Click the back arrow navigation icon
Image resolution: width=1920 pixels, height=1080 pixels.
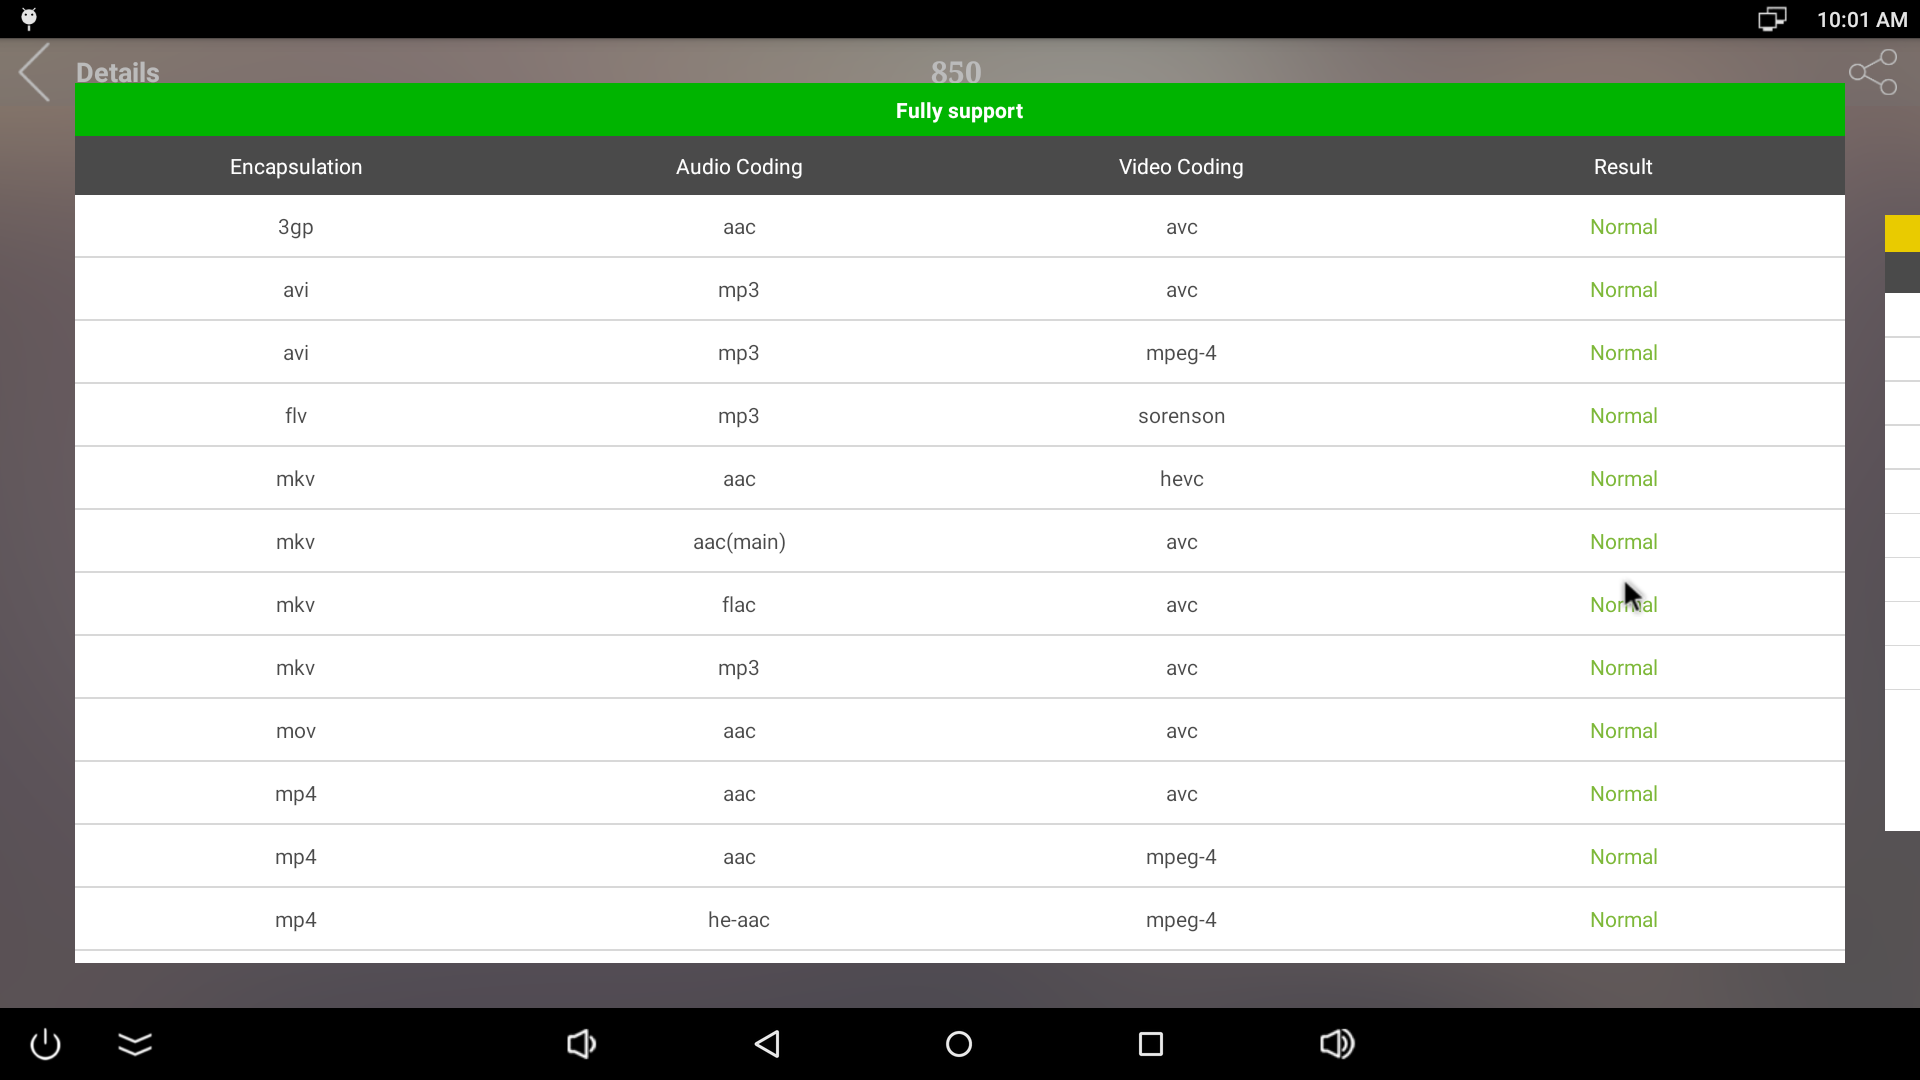click(34, 73)
